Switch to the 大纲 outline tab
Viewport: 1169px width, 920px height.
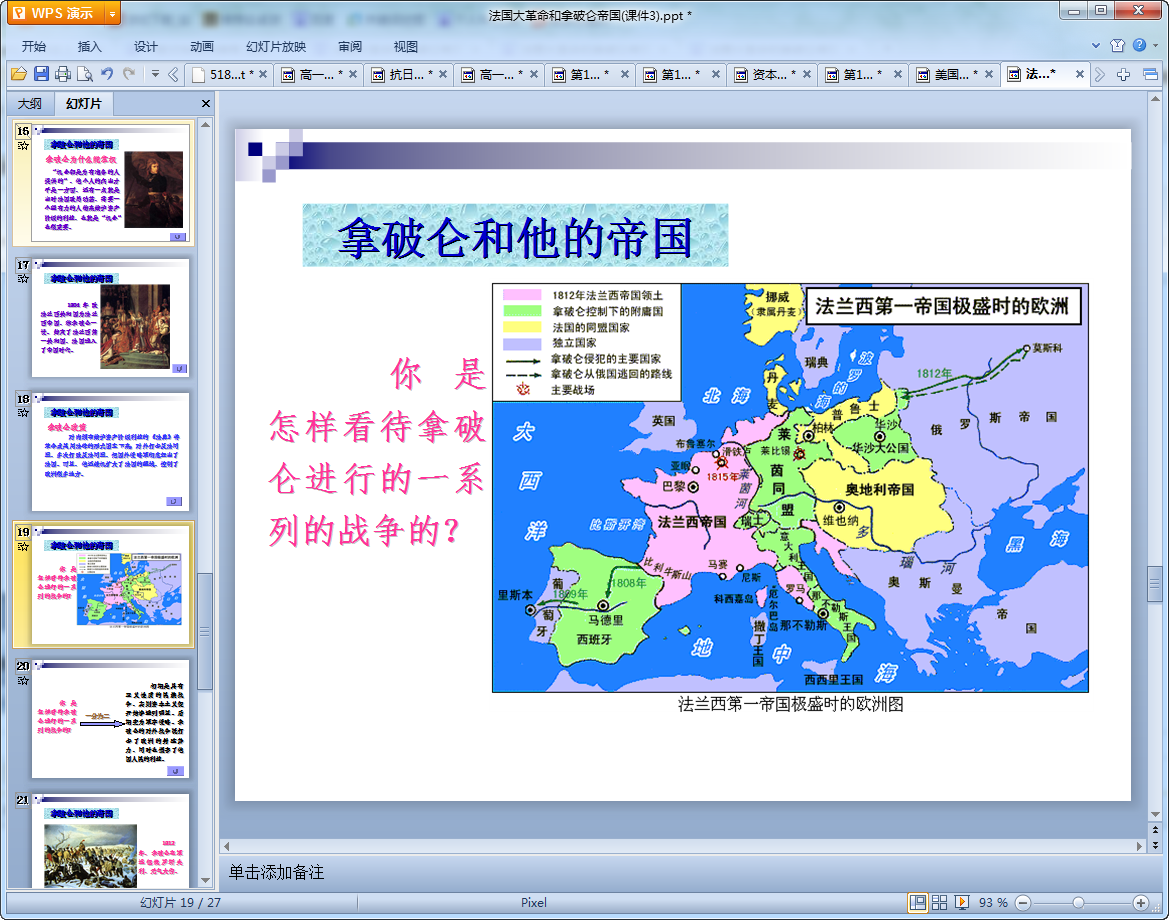click(30, 103)
